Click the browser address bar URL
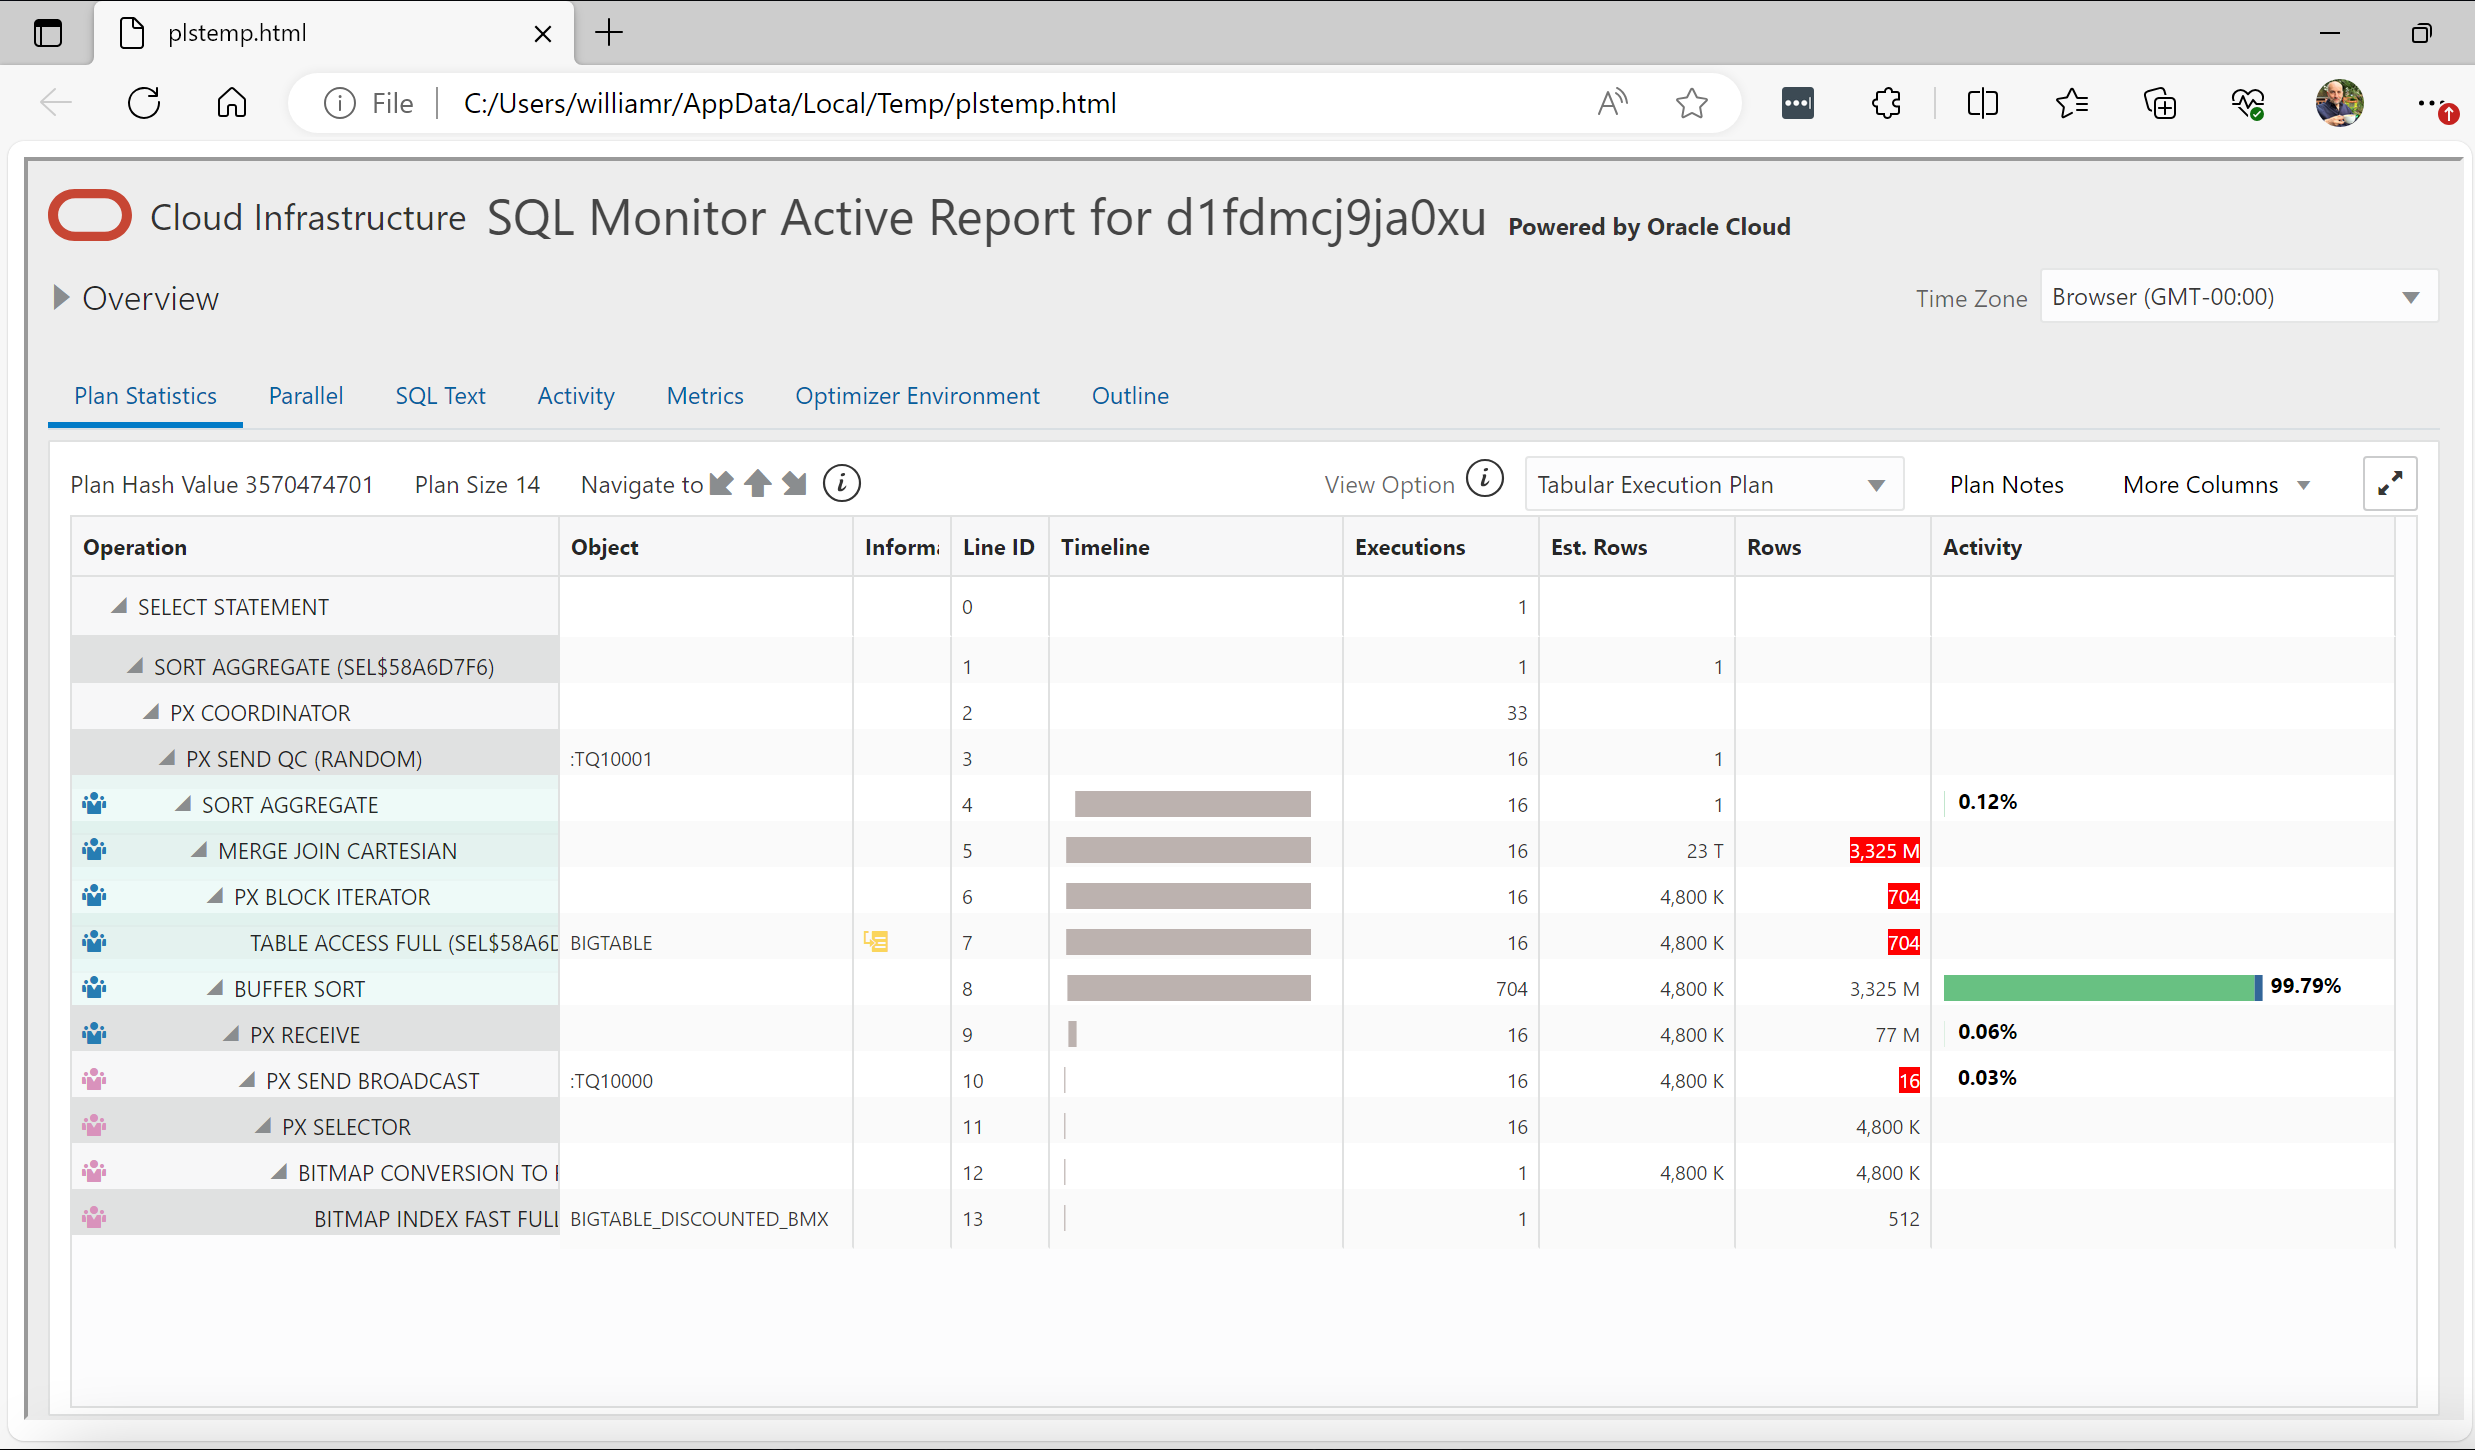This screenshot has height=1450, width=2475. click(790, 103)
